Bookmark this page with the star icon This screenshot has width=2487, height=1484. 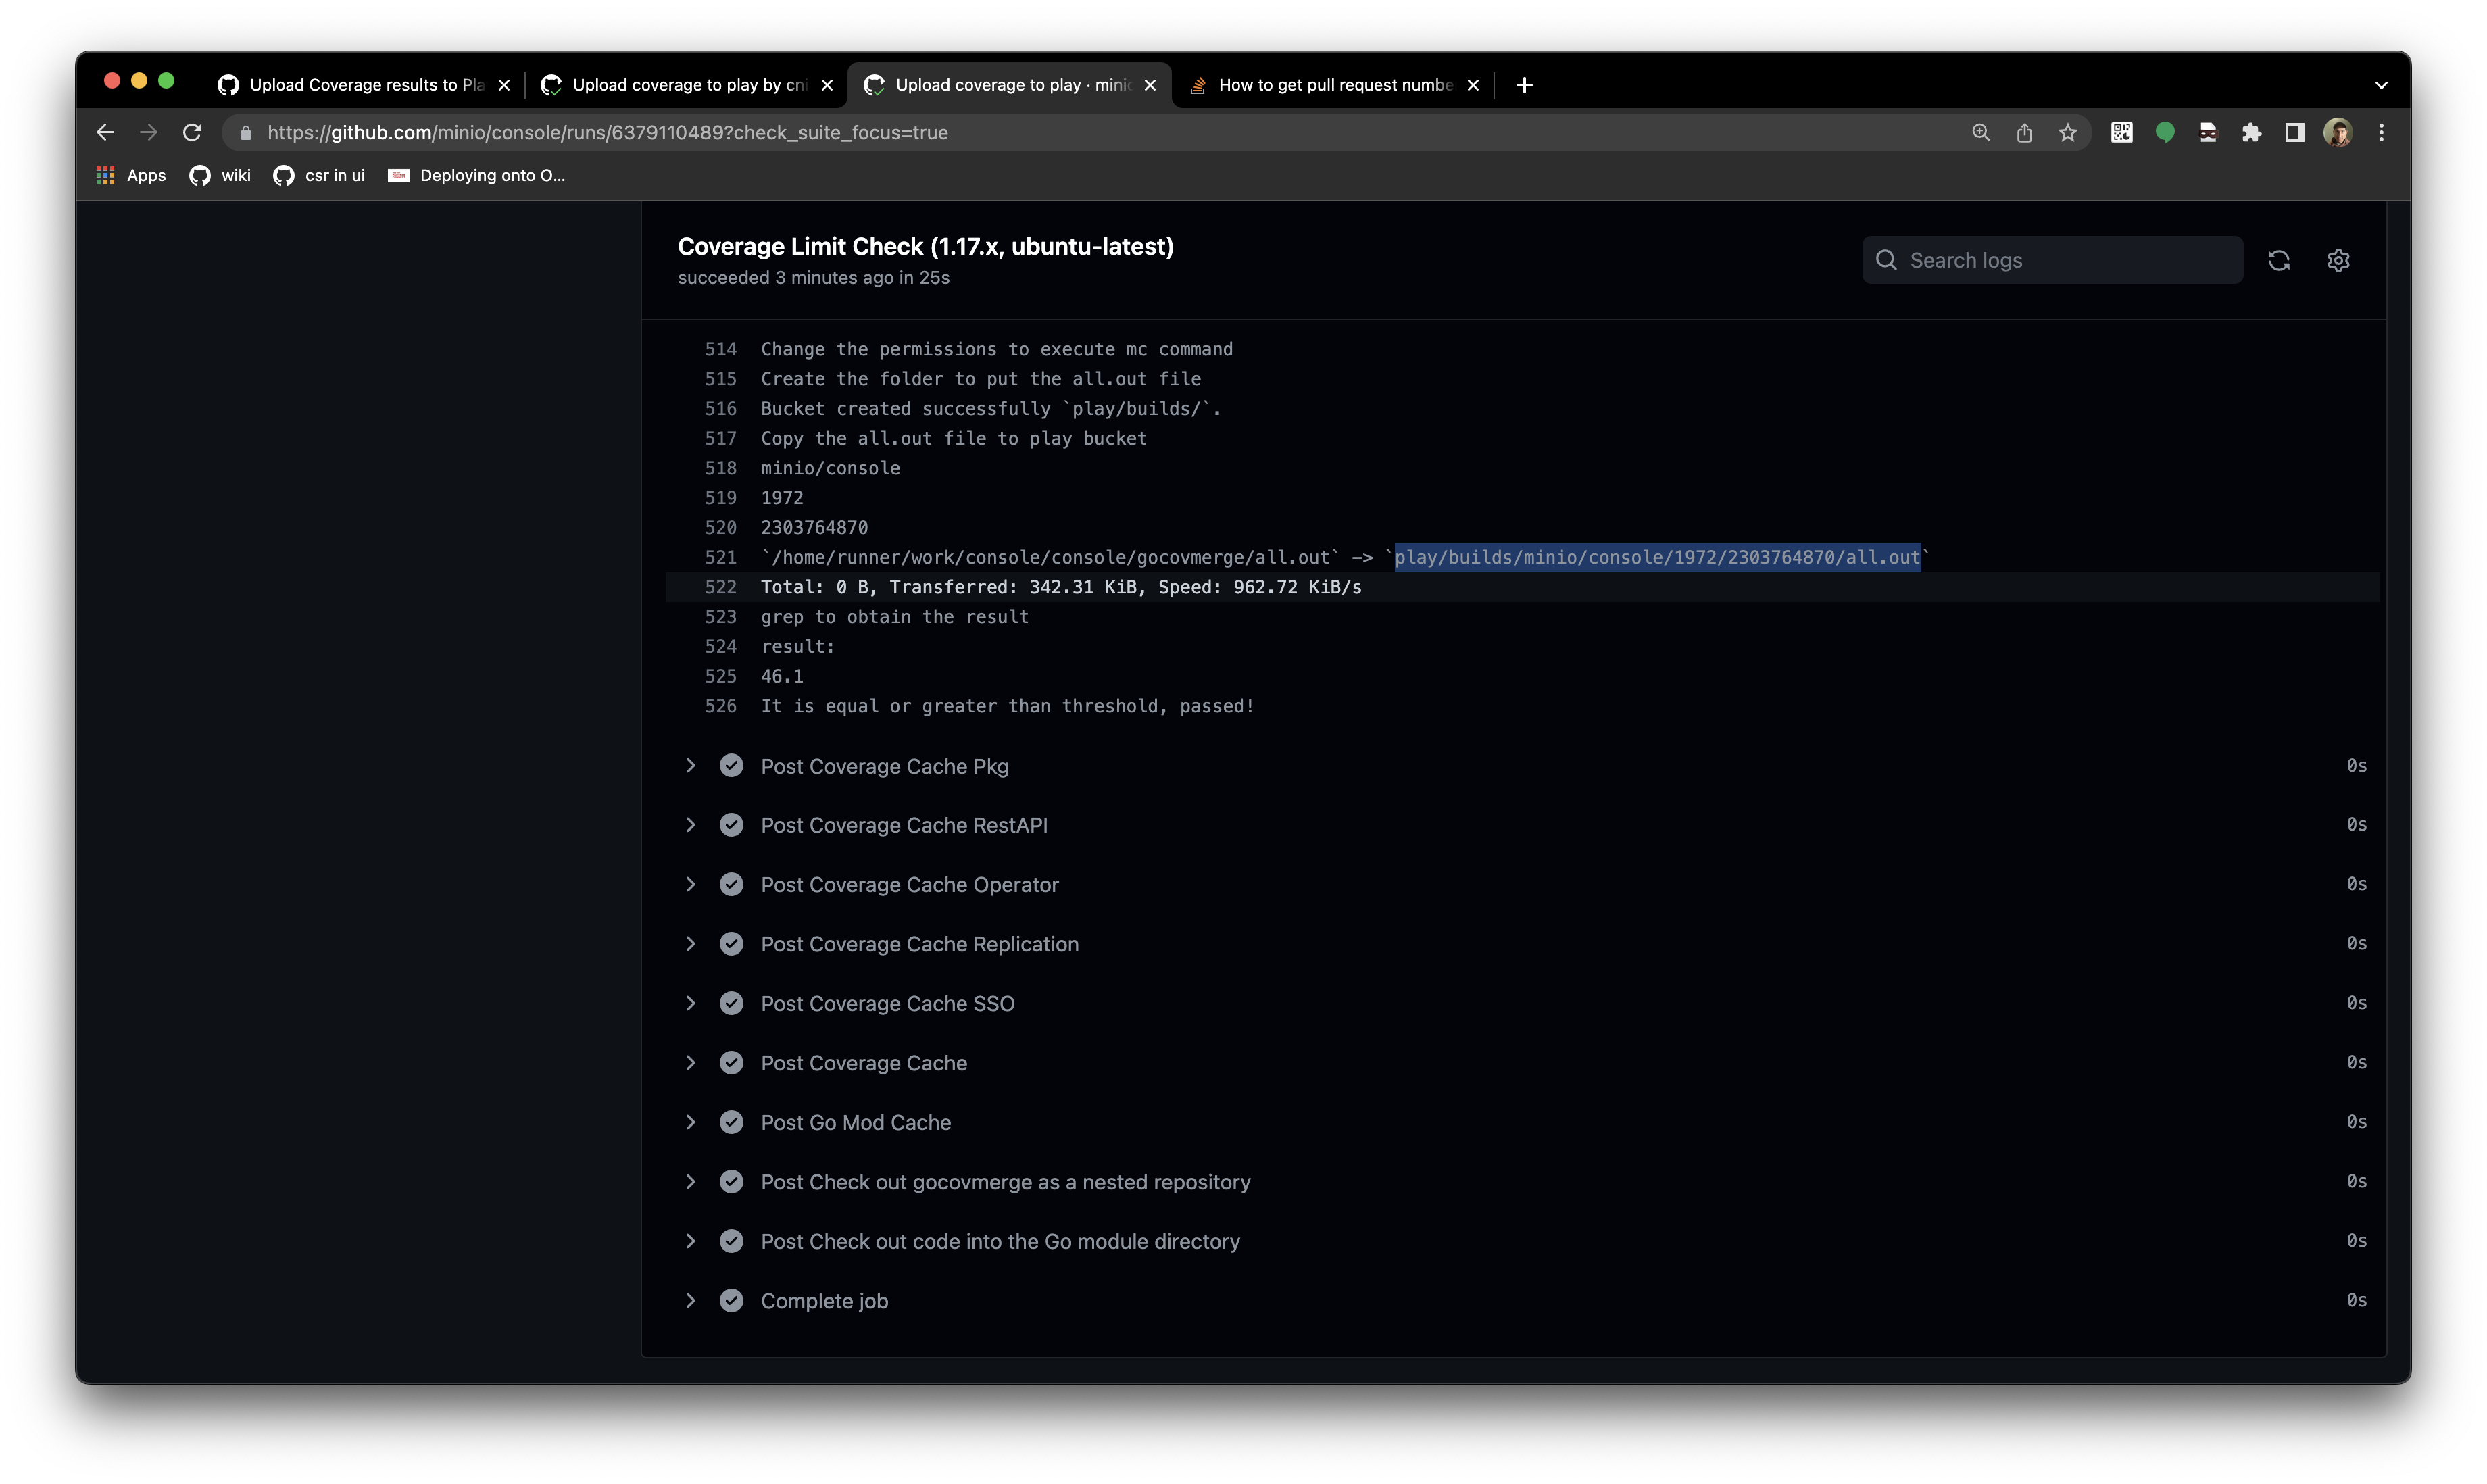[2067, 132]
